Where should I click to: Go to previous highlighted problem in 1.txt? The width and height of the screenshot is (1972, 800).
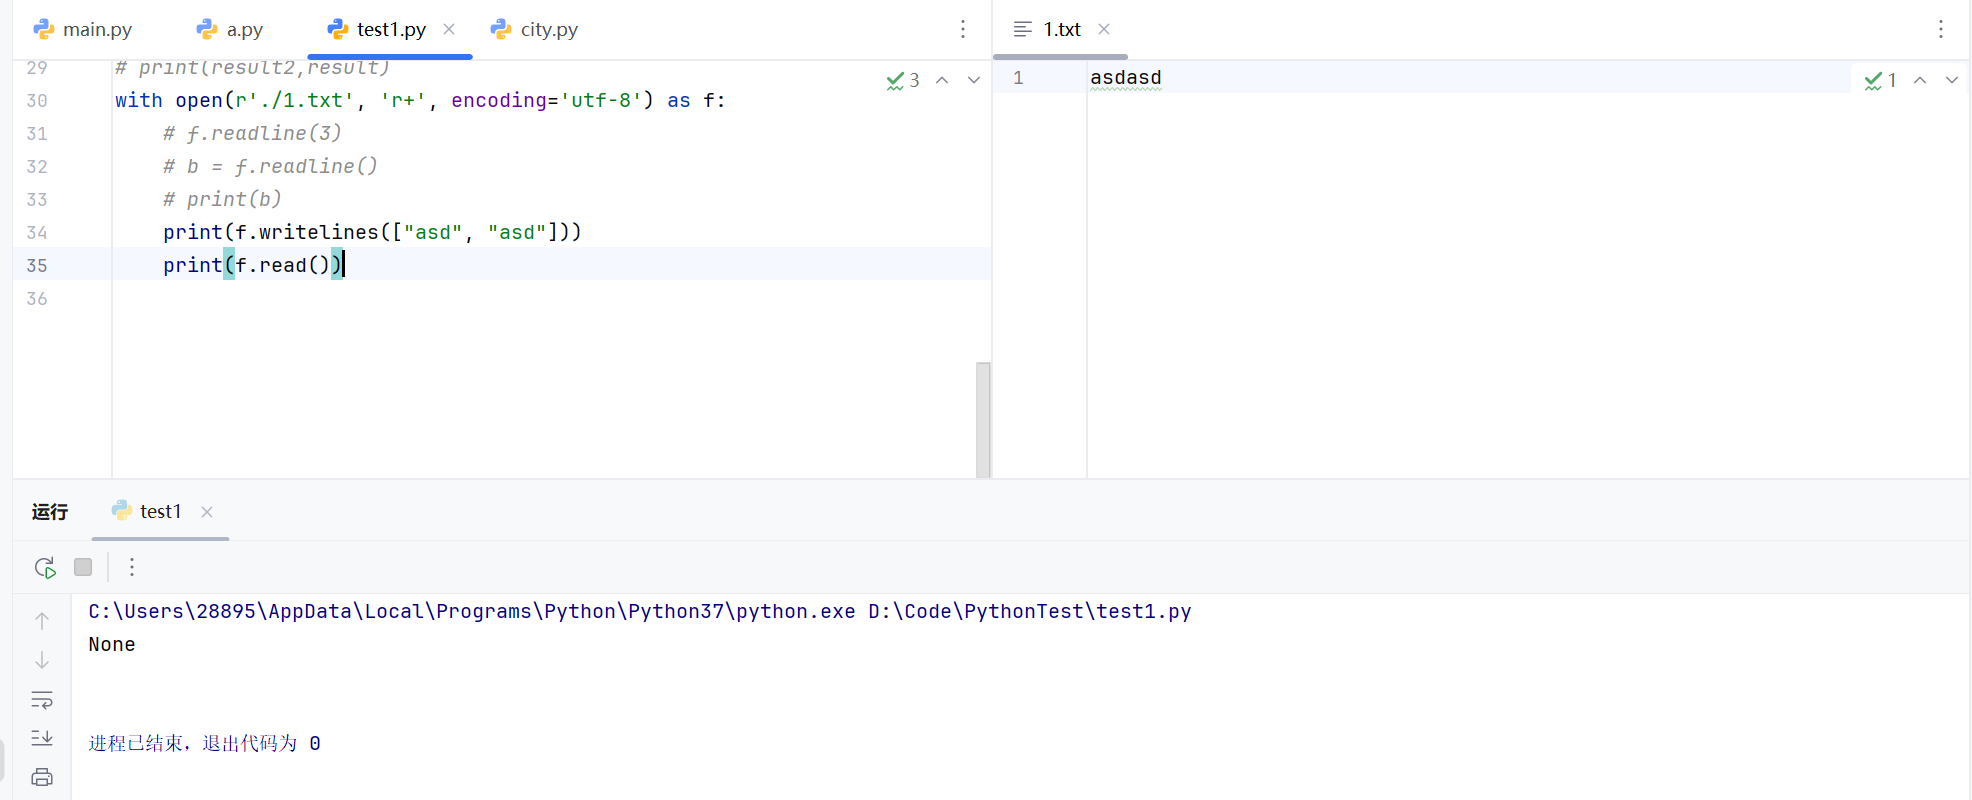(1920, 80)
